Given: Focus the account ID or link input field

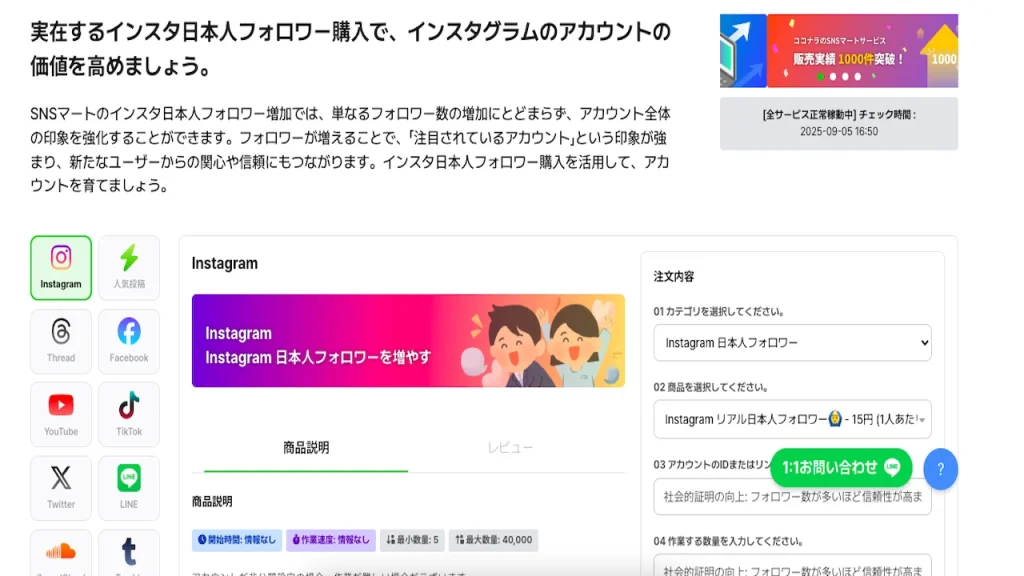Looking at the screenshot, I should [792, 497].
